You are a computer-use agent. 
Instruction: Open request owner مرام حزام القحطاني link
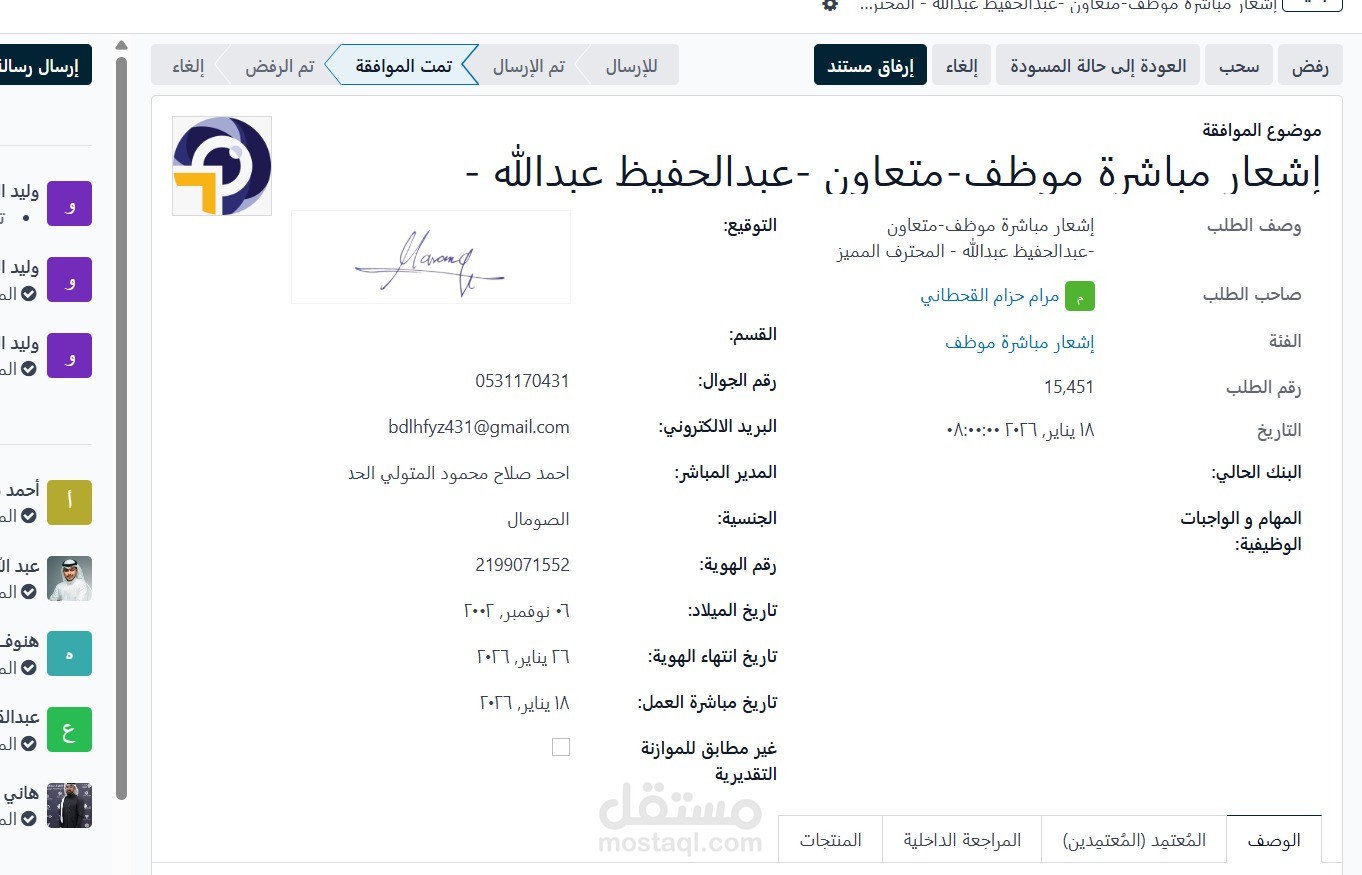click(989, 296)
